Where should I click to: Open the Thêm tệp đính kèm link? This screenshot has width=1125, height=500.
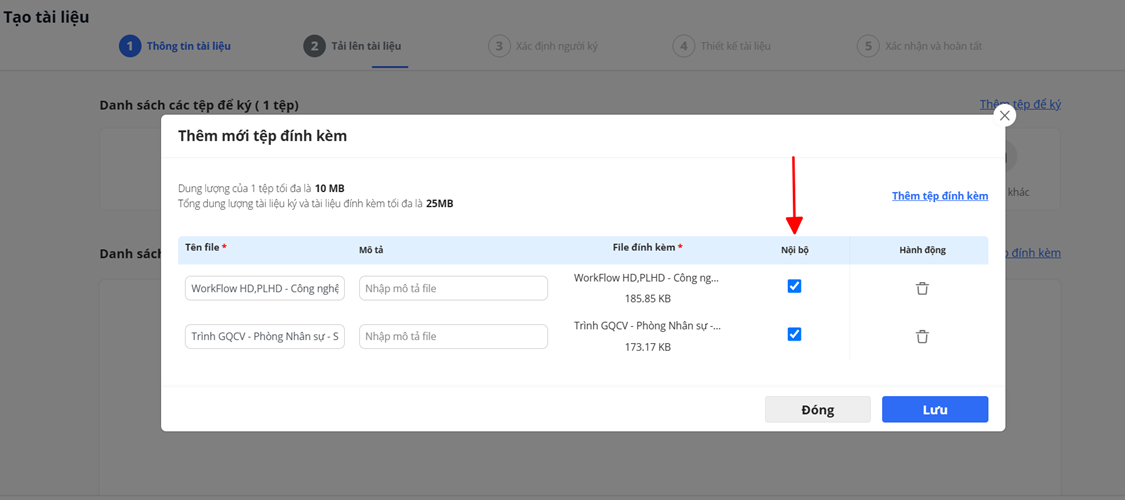[x=939, y=196]
